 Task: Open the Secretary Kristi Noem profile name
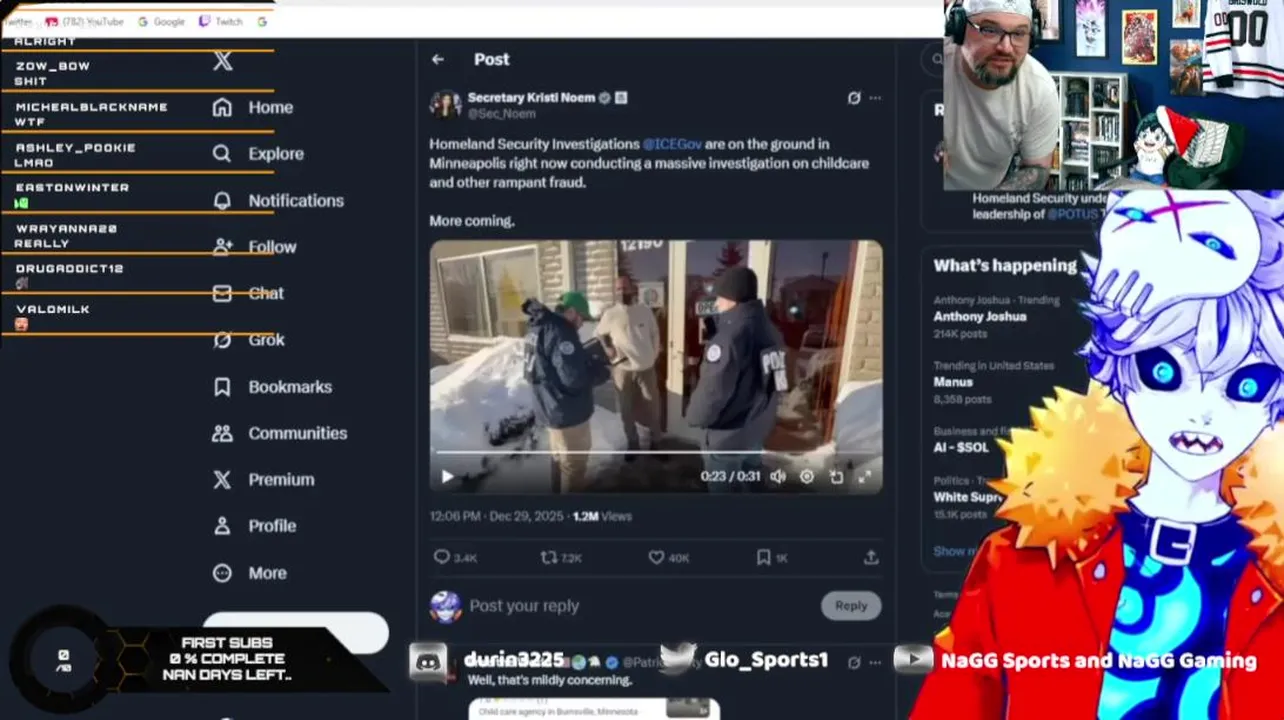[x=531, y=97]
